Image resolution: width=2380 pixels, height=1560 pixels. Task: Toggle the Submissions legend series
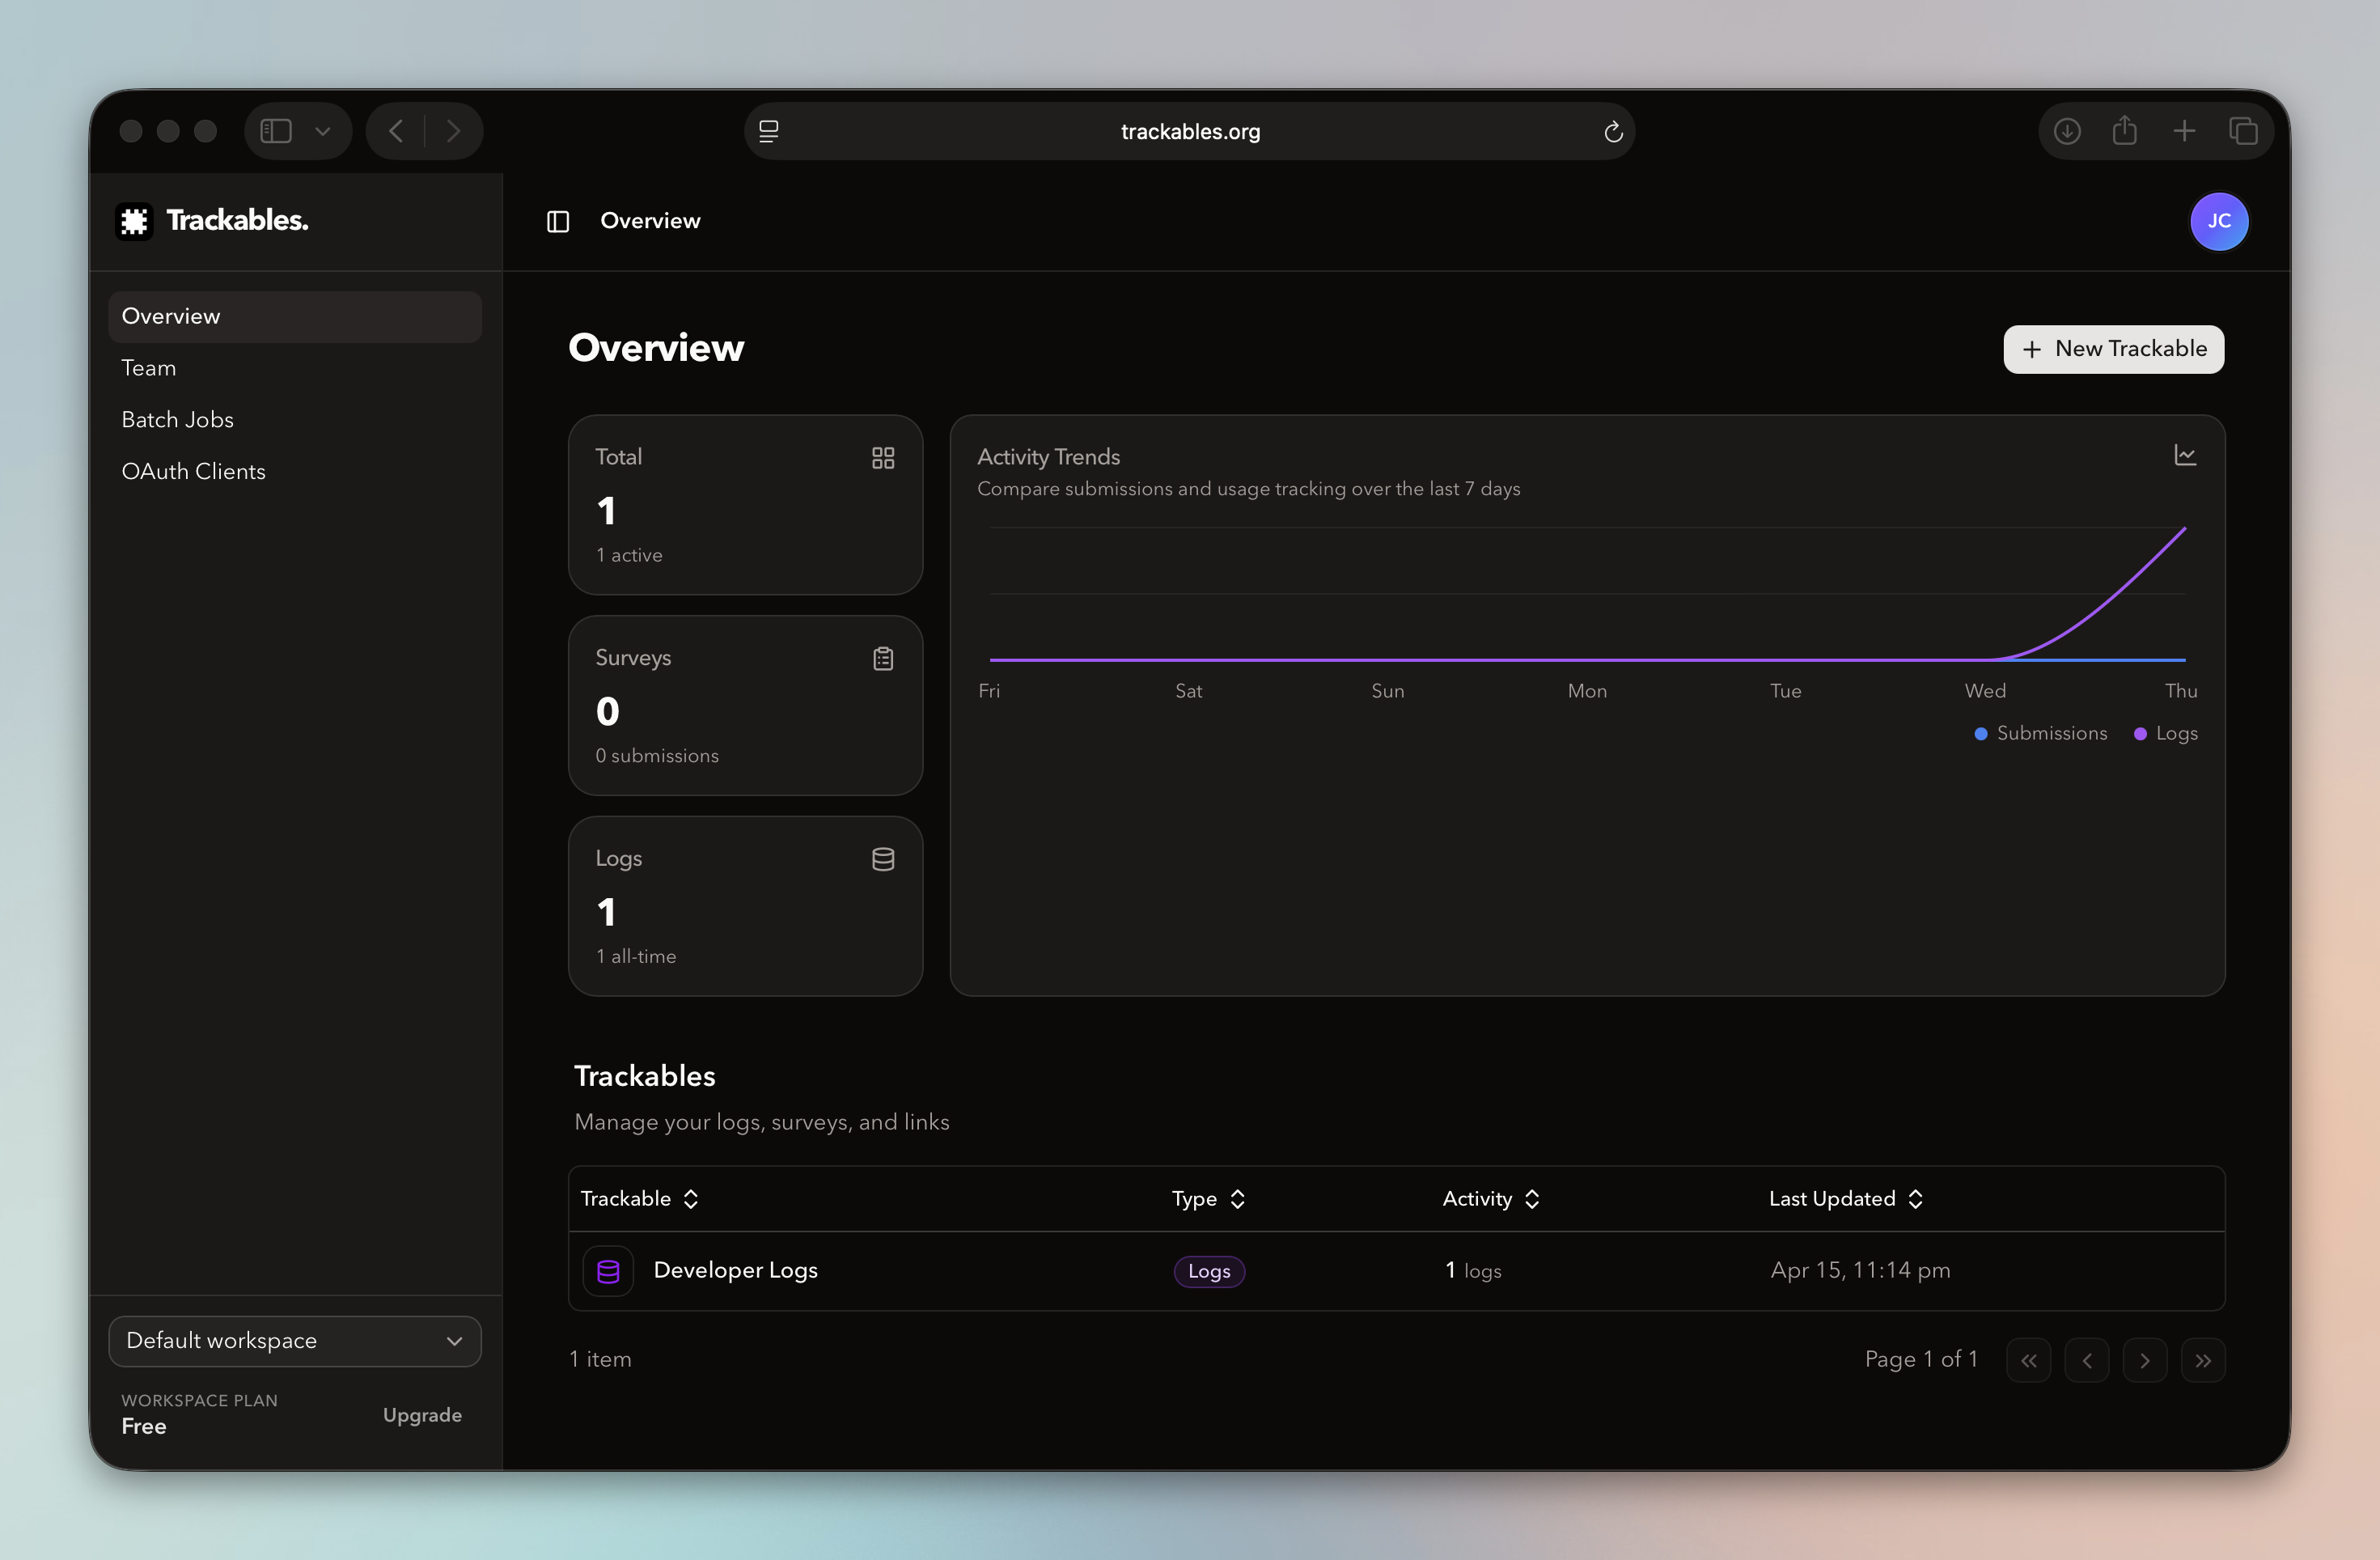coord(2041,733)
